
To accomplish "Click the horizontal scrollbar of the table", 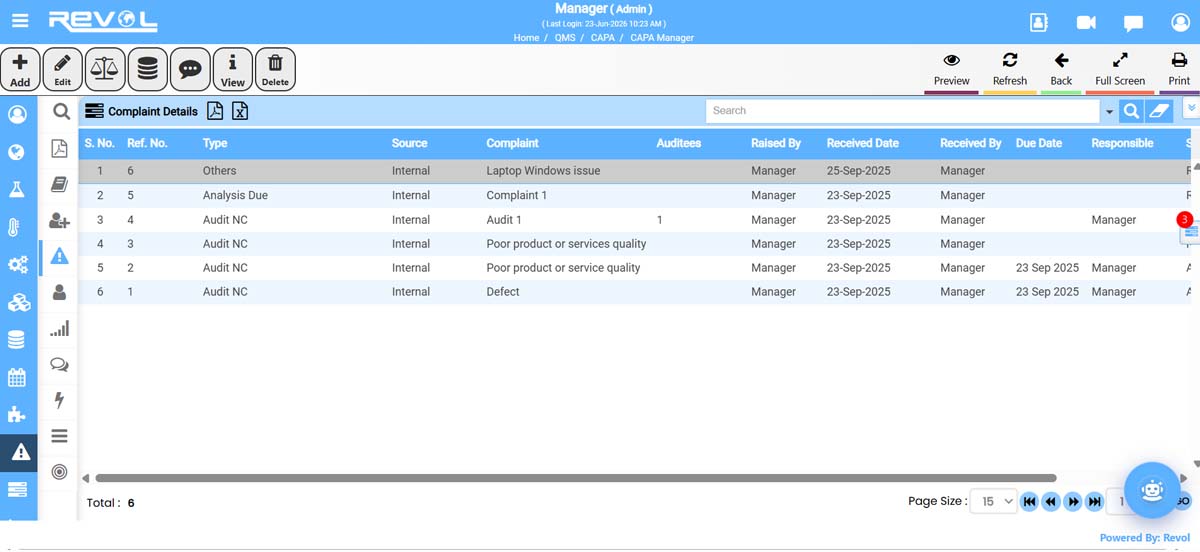I will pos(576,478).
